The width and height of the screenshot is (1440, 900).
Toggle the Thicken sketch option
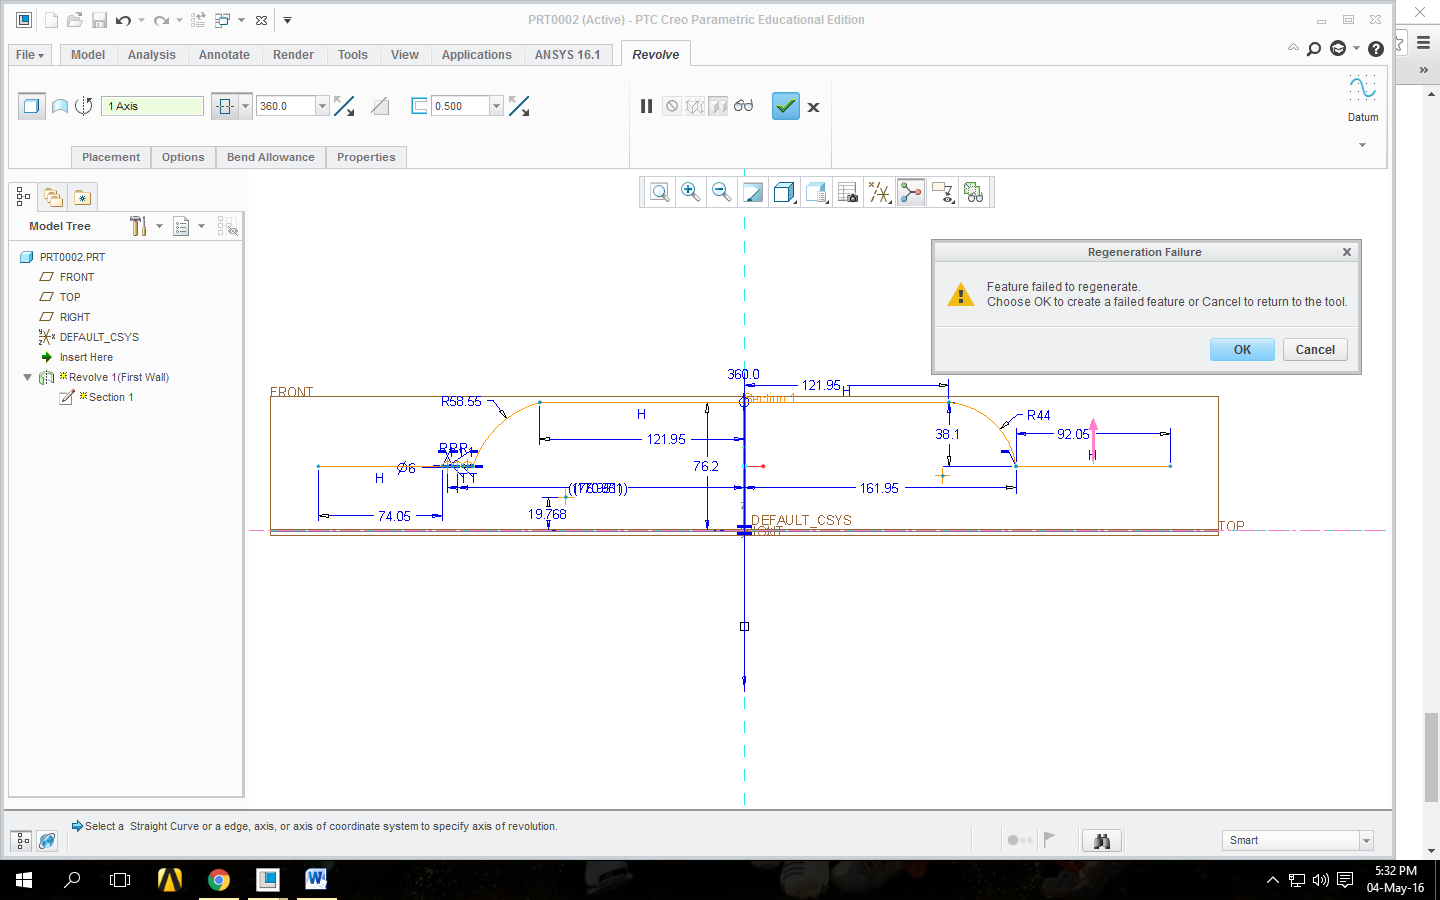419,106
